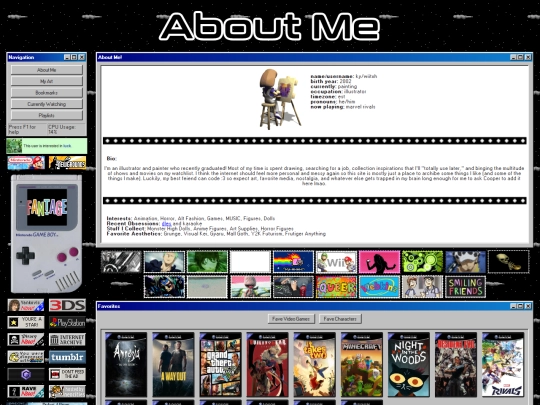Image resolution: width=540 pixels, height=405 pixels.
Task: Click the two cartoon men stamp
Action: tap(423, 287)
